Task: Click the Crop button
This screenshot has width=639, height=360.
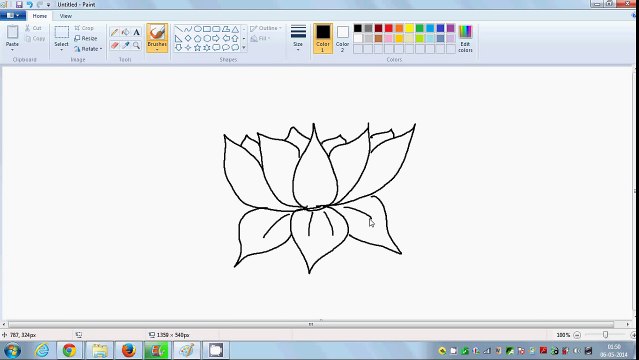Action: [84, 28]
